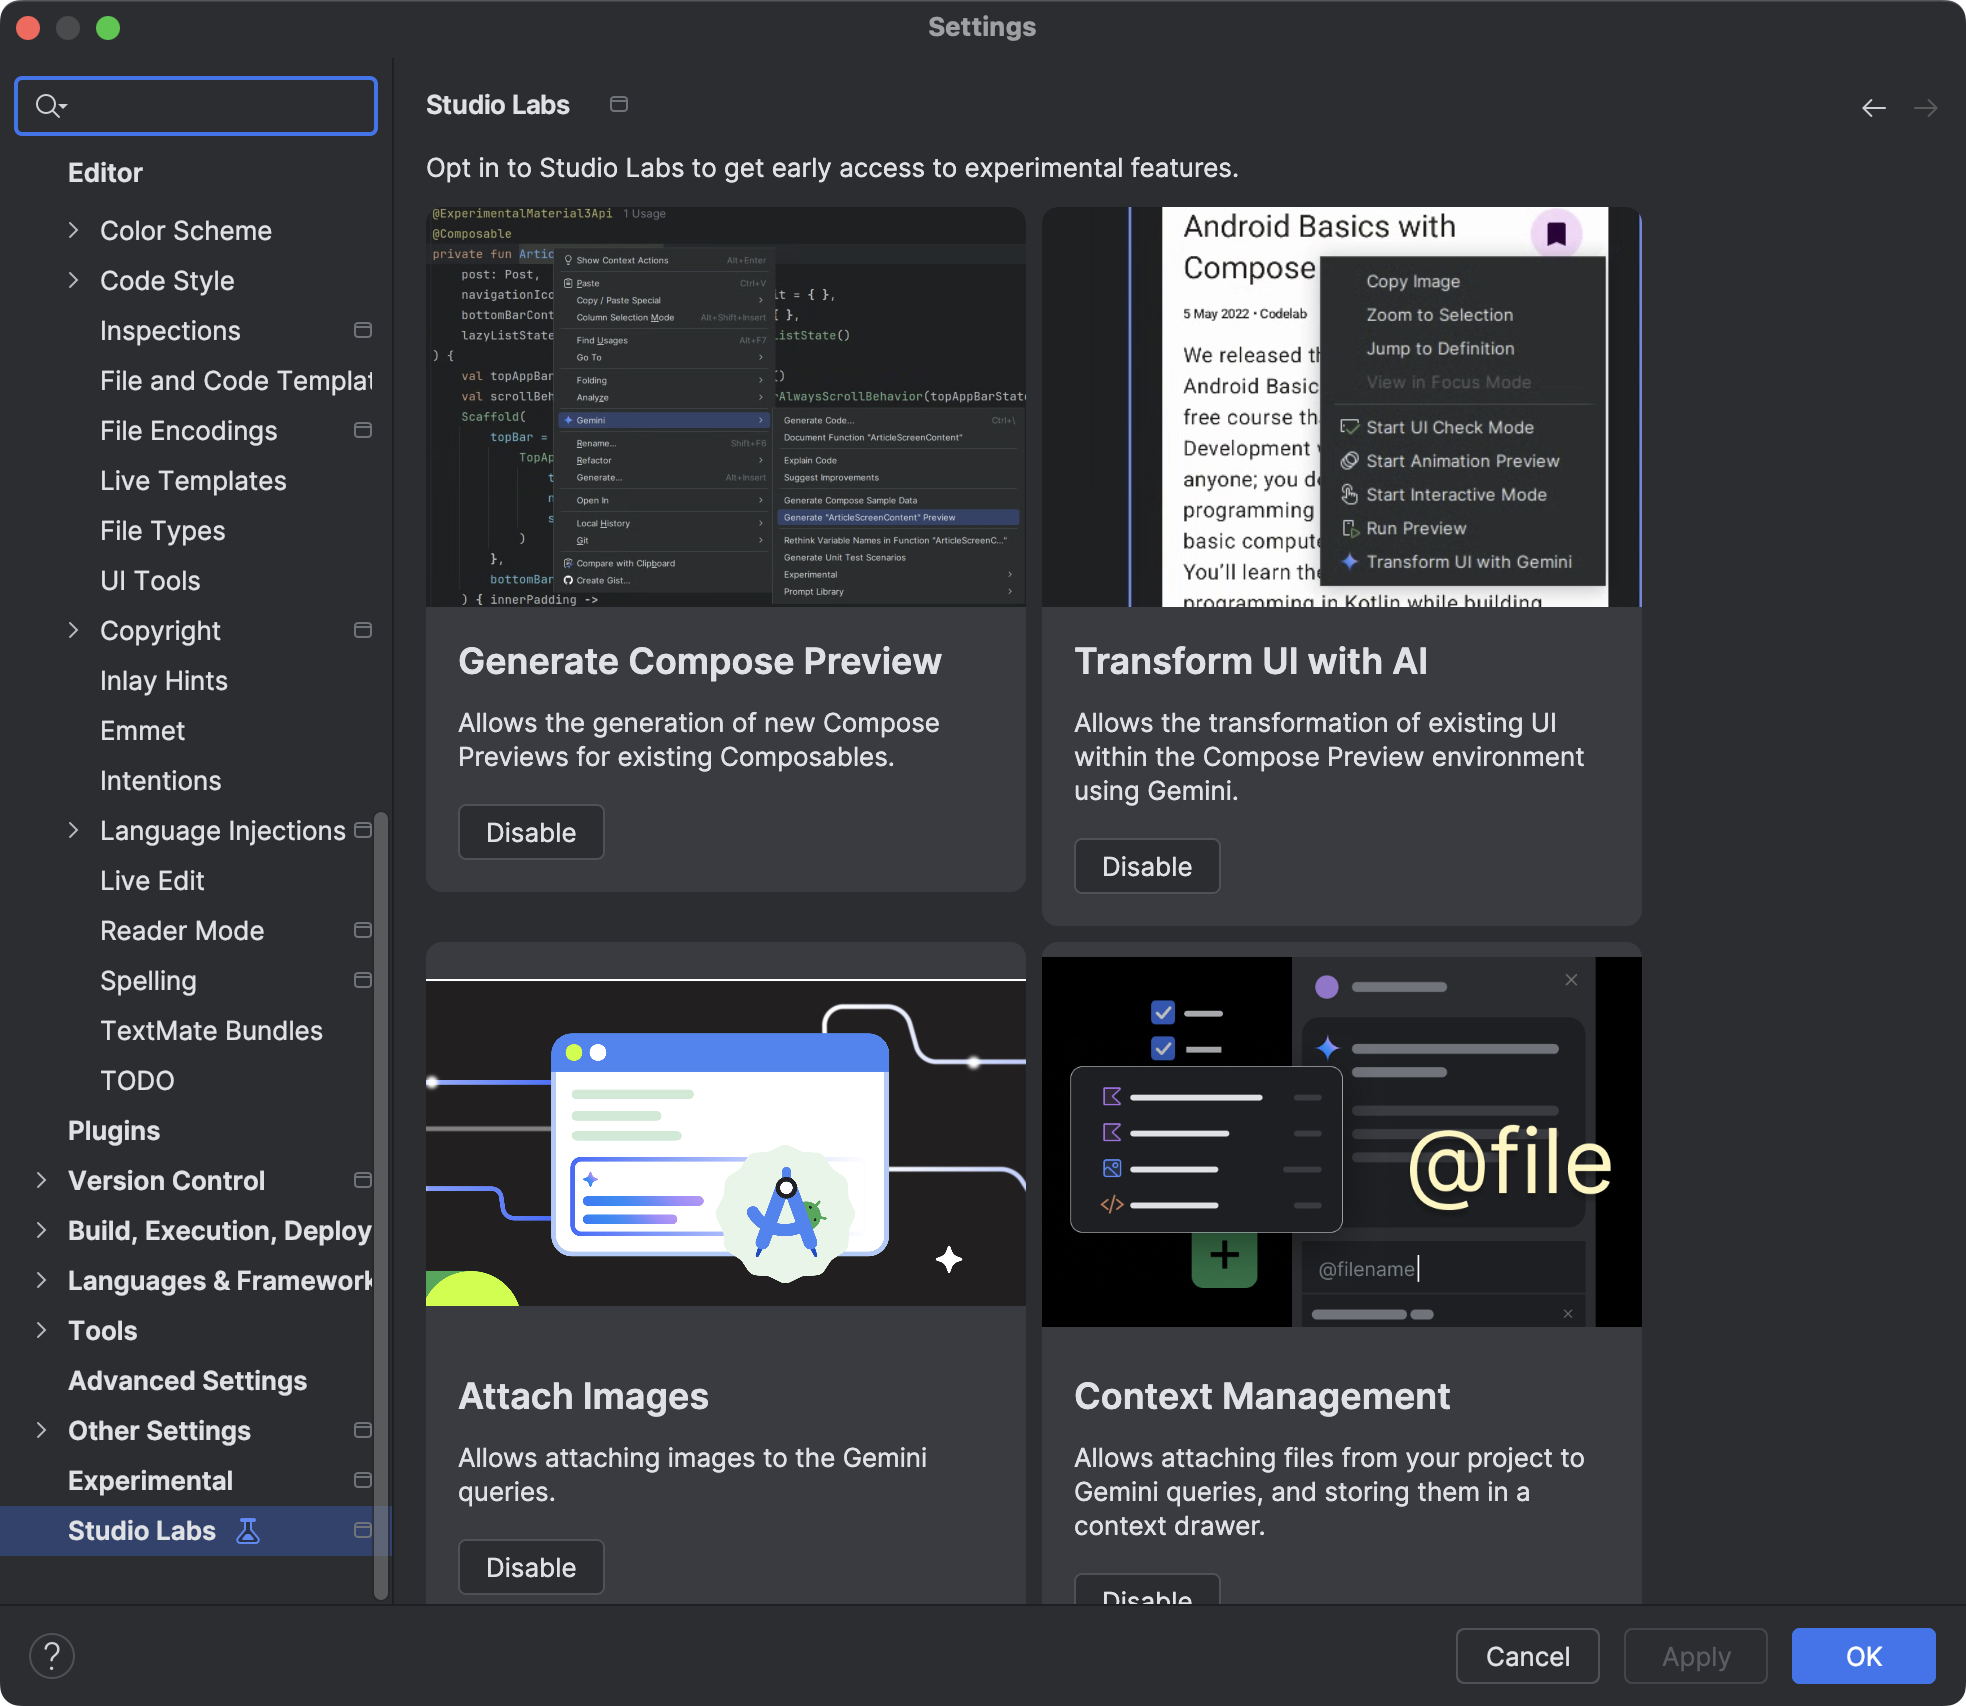Expand the Color Scheme tree node
Viewport: 1966px width, 1706px height.
75,230
